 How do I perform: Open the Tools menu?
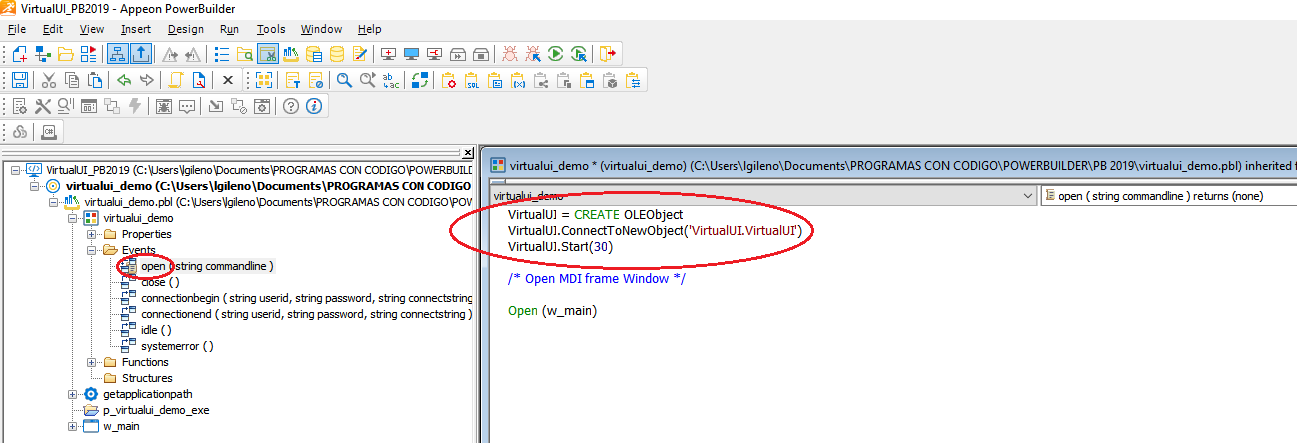(x=271, y=29)
